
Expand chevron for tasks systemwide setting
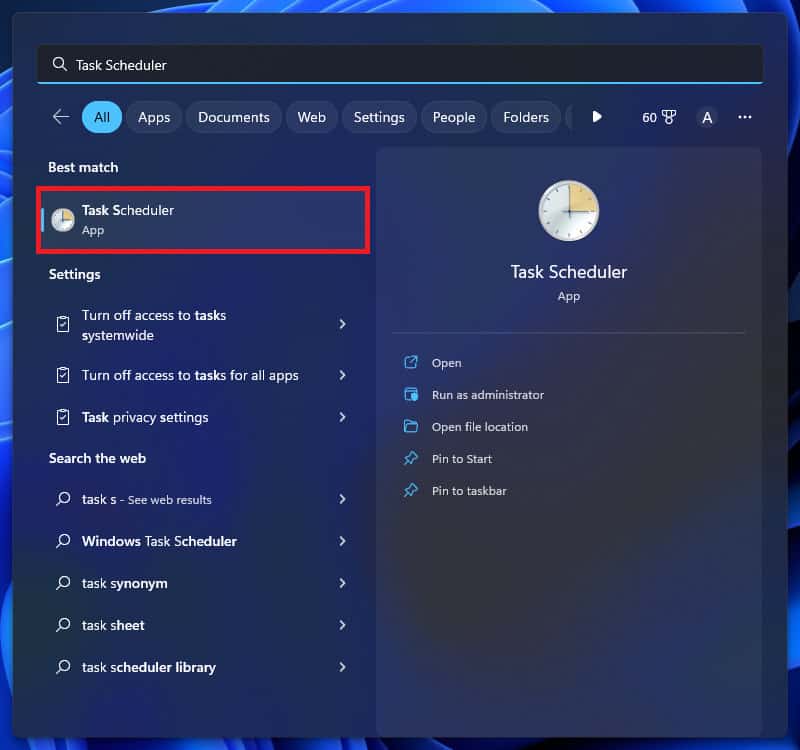[x=342, y=324]
